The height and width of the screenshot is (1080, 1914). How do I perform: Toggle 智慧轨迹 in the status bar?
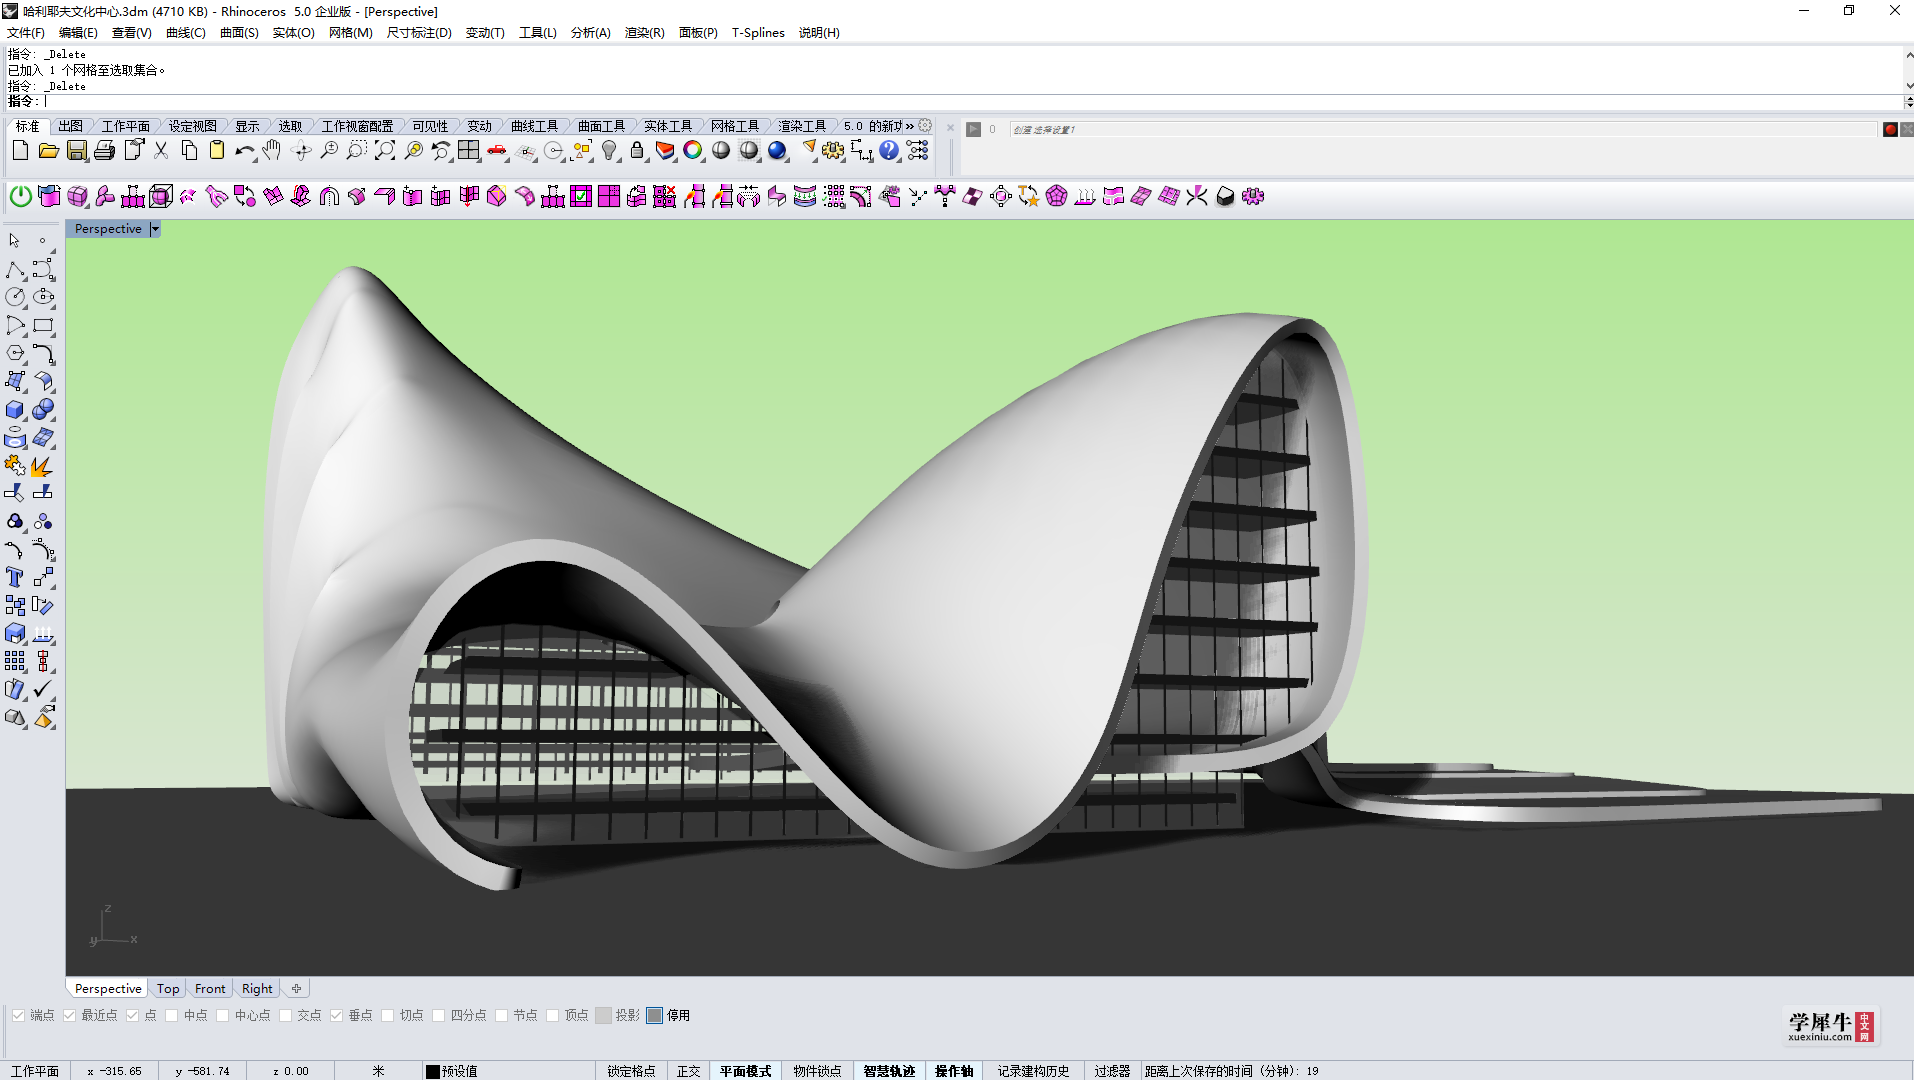coord(889,1071)
